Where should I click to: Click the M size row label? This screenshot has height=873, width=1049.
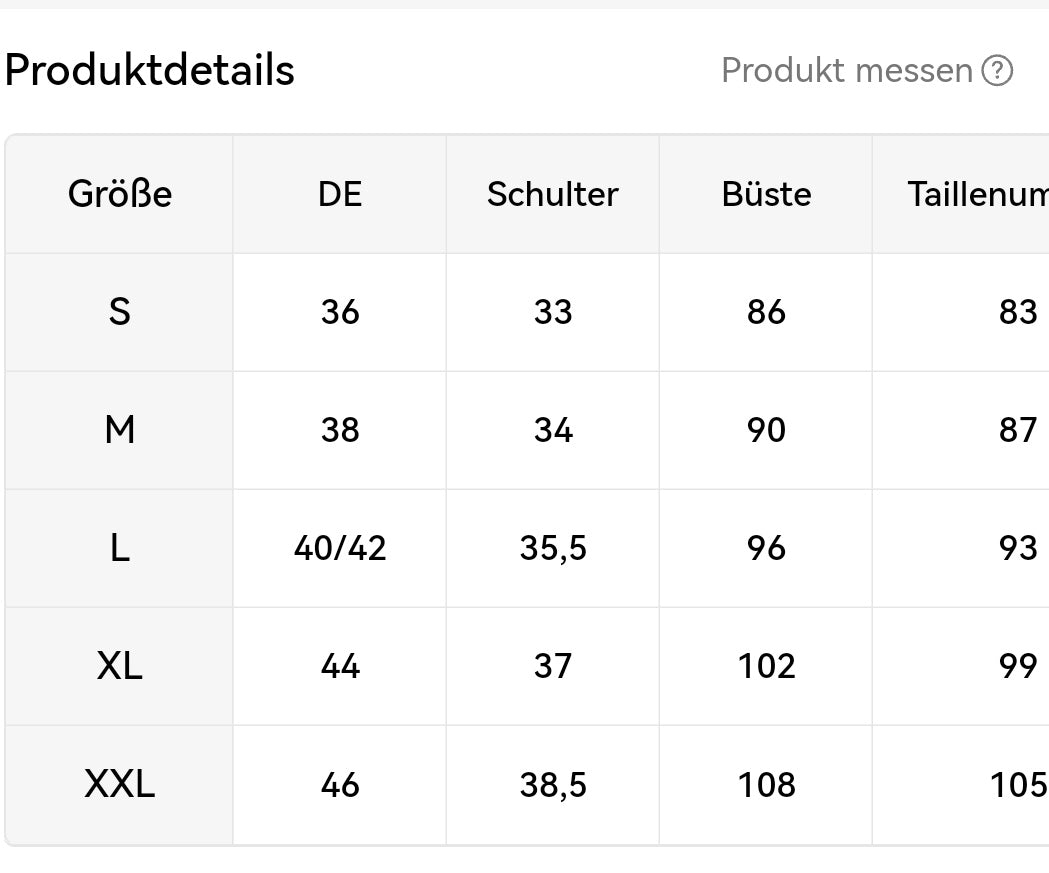pyautogui.click(x=120, y=430)
